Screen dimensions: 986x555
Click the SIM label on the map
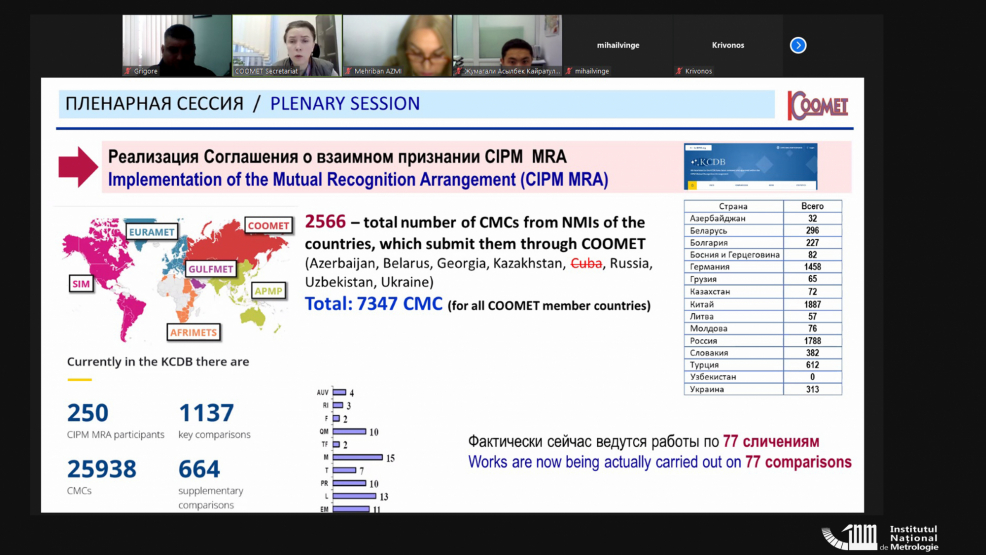point(81,284)
